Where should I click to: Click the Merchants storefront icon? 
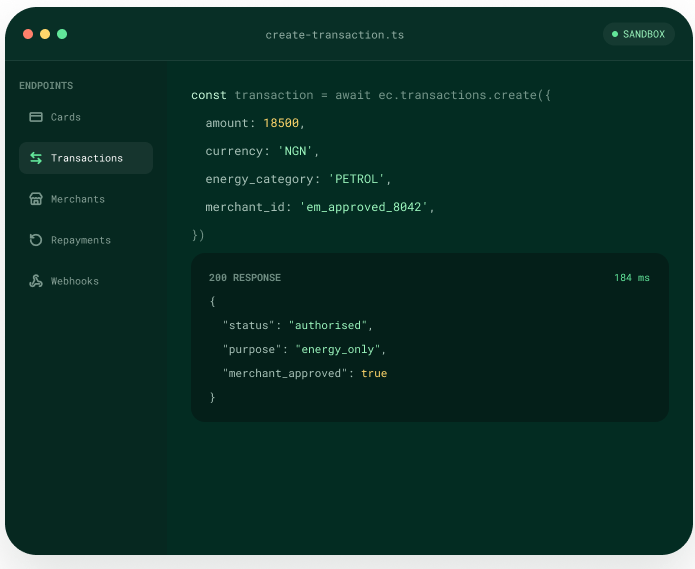[36, 199]
